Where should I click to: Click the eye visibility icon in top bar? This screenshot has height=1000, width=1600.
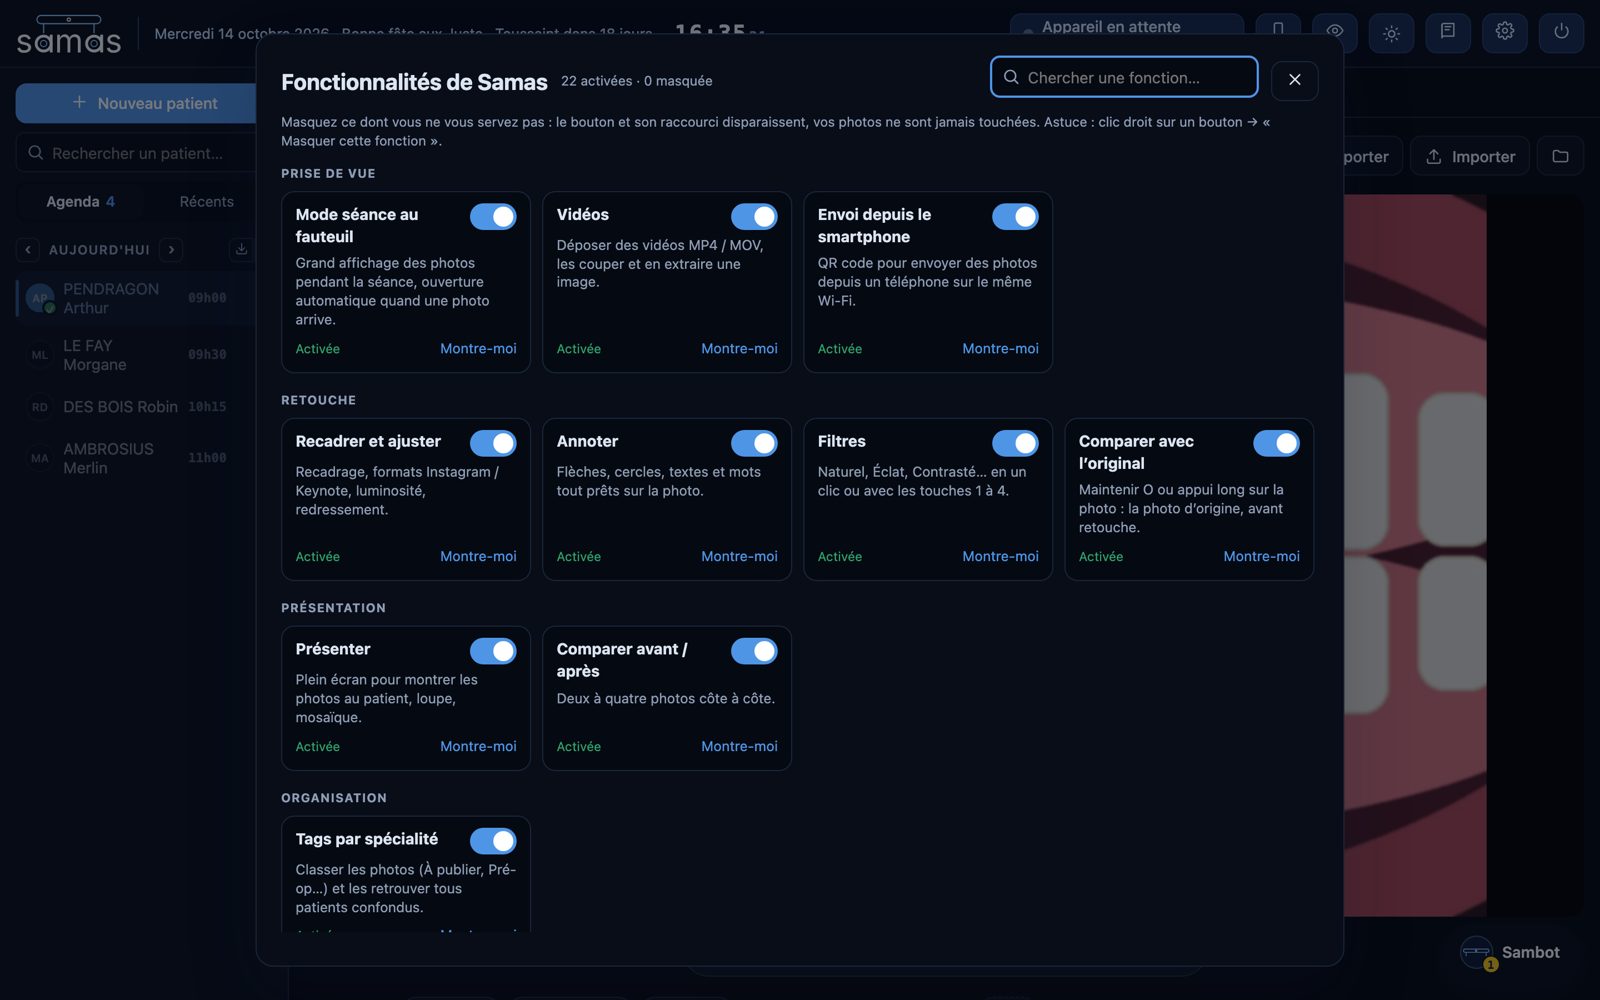pyautogui.click(x=1334, y=32)
